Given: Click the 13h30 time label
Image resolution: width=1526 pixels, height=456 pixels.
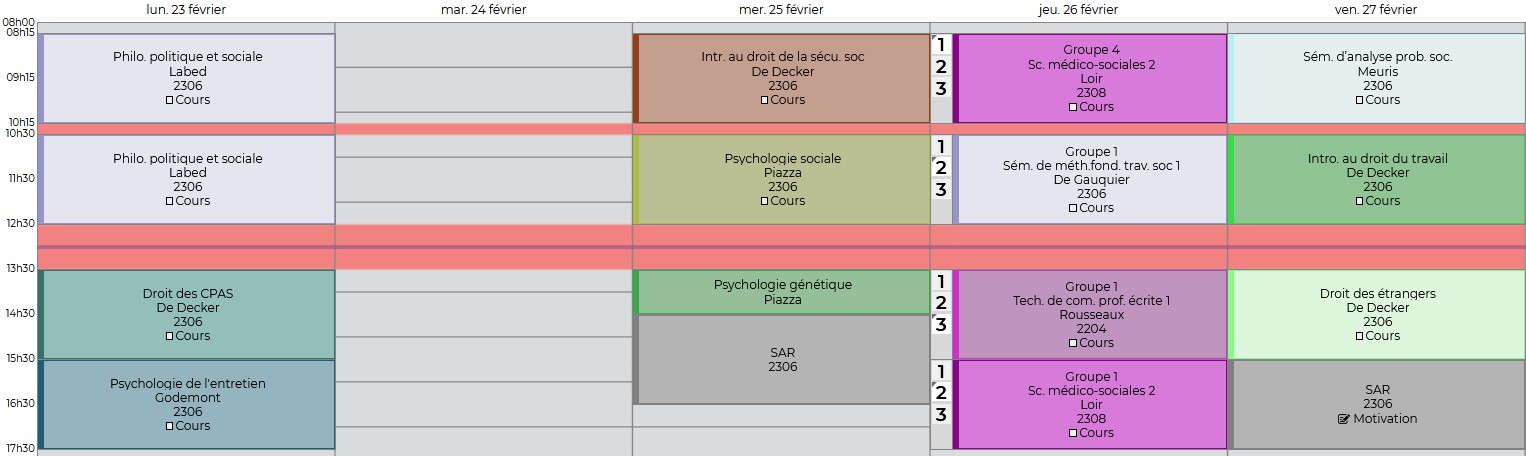Looking at the screenshot, I should coord(19,268).
